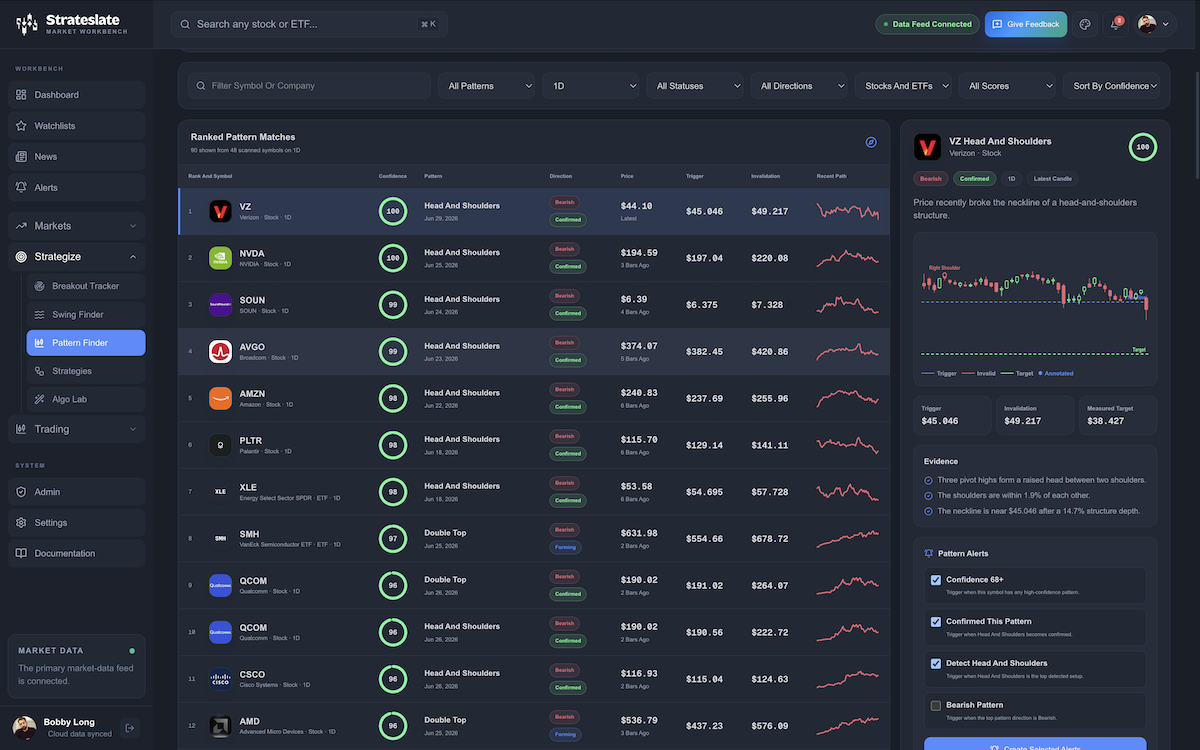
Task: Click the Palantir PLTR logo
Action: click(220, 445)
